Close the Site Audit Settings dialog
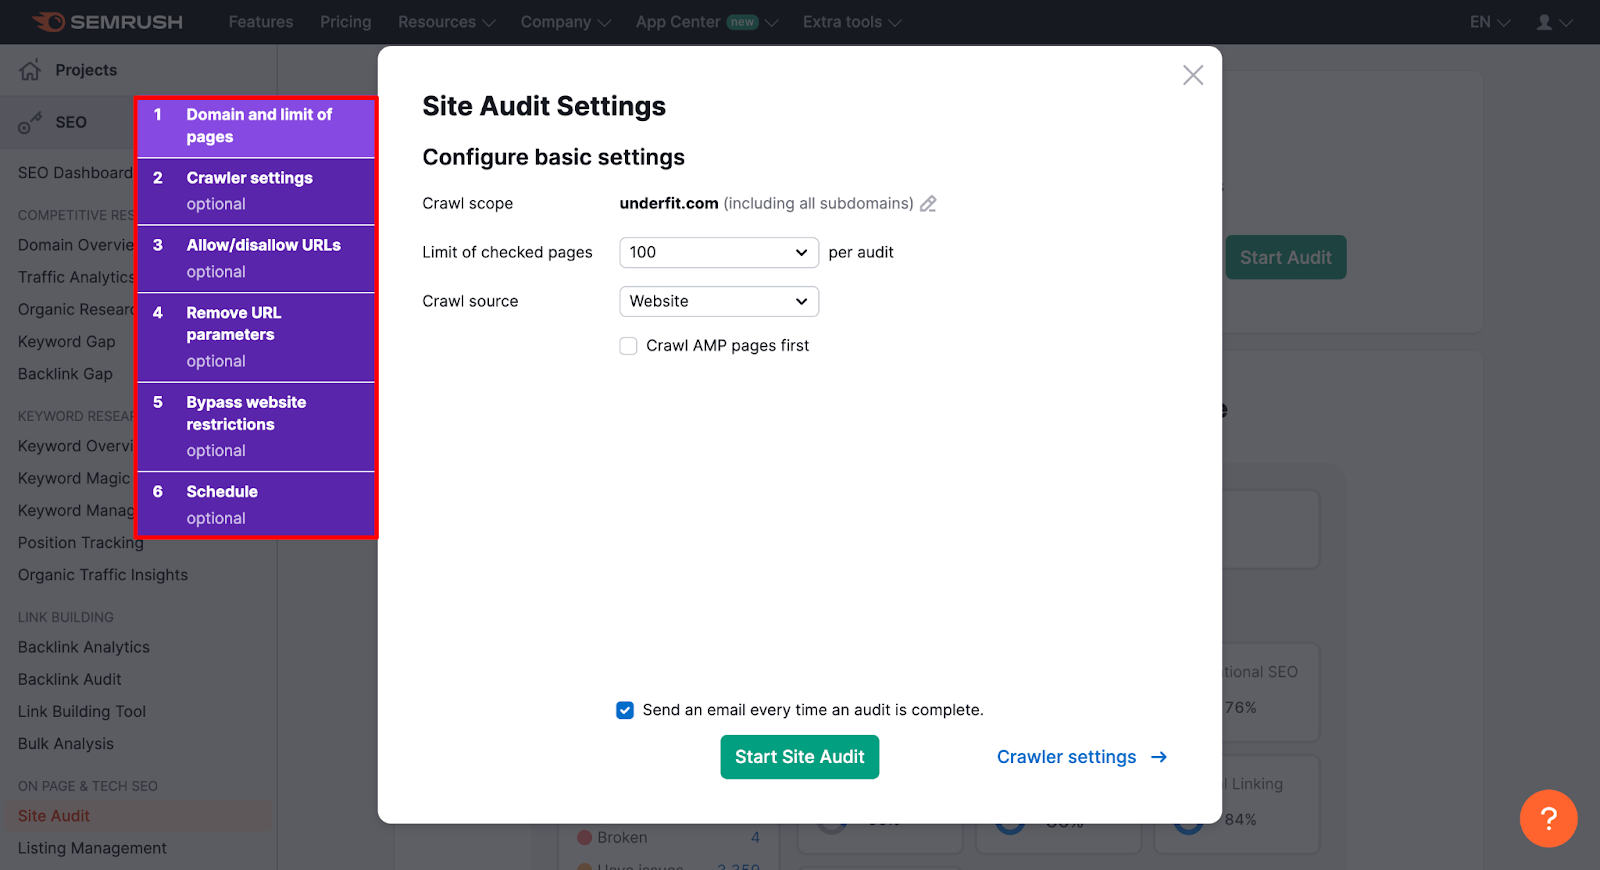This screenshot has height=870, width=1600. tap(1192, 75)
